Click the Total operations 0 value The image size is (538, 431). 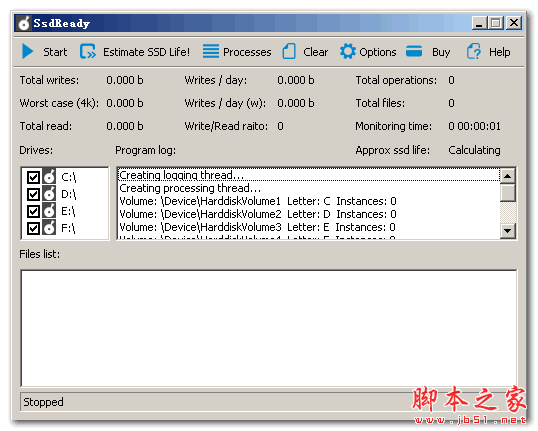point(451,80)
